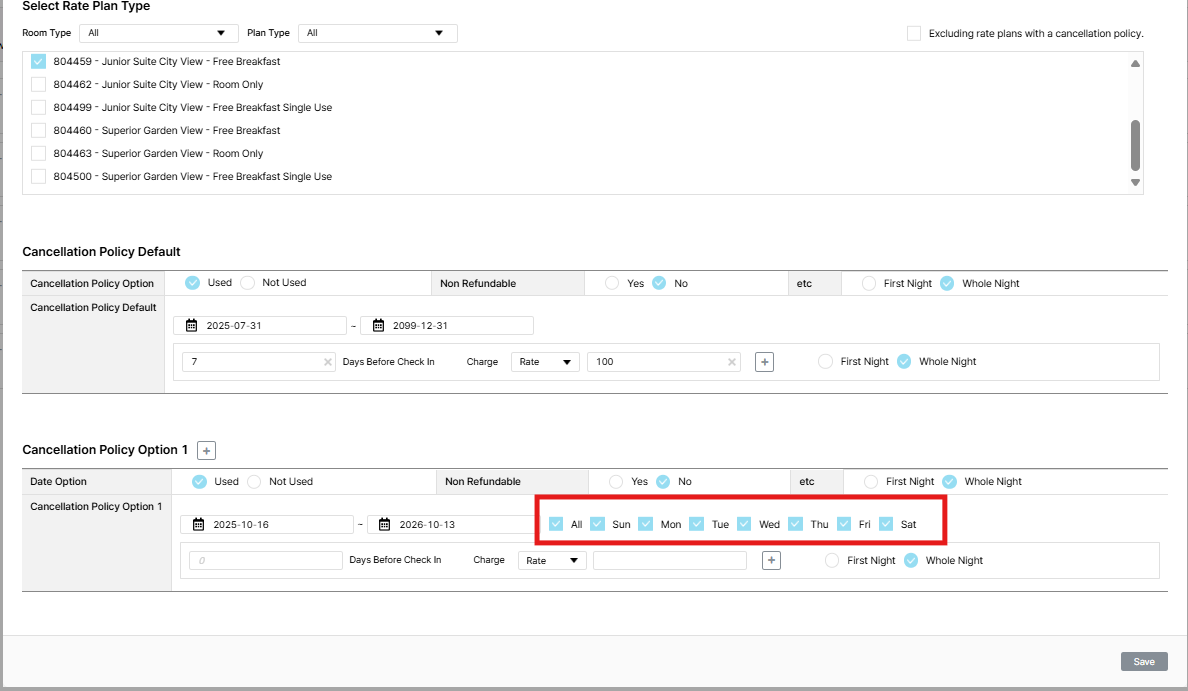The image size is (1188, 691).
Task: Set Non Refundable to Yes in Option 1
Action: coord(616,482)
